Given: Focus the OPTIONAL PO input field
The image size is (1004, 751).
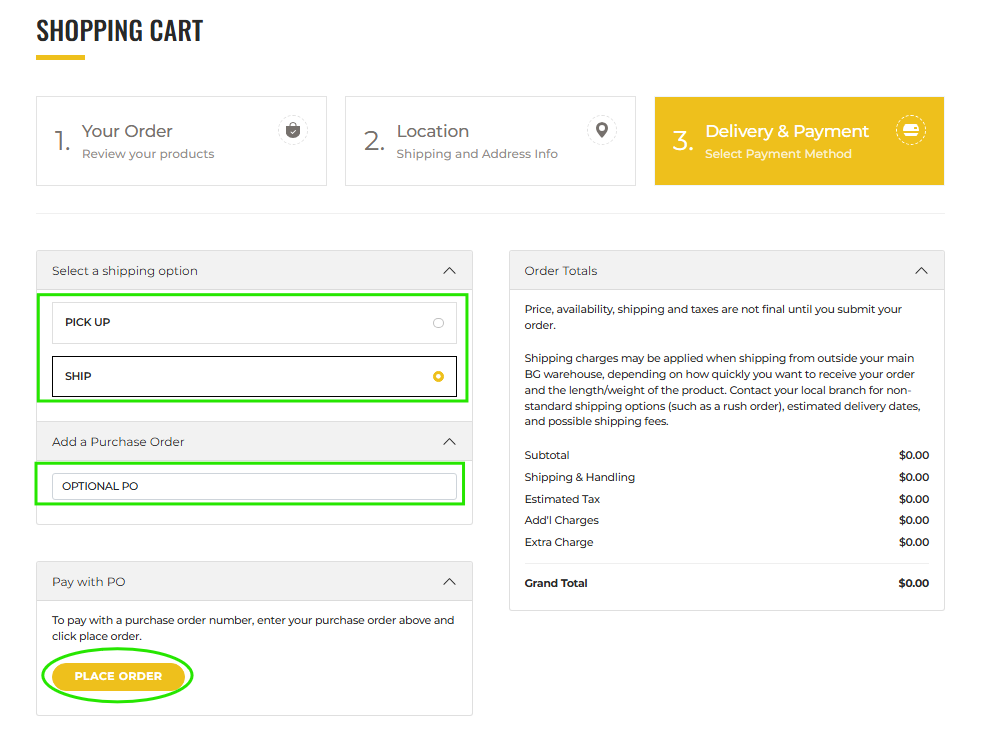Looking at the screenshot, I should pos(254,486).
